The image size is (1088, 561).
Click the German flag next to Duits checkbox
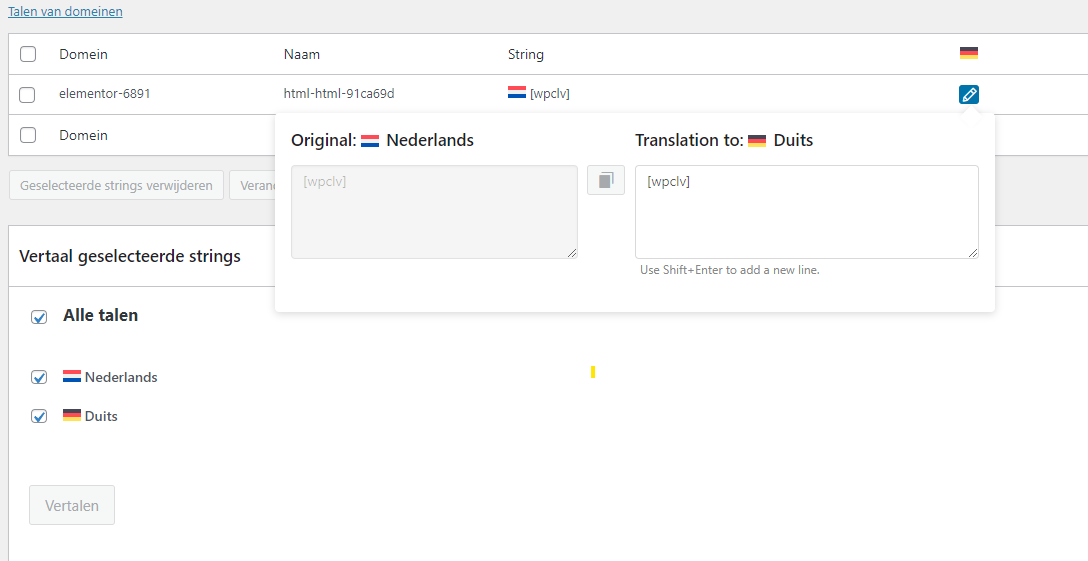tap(72, 416)
